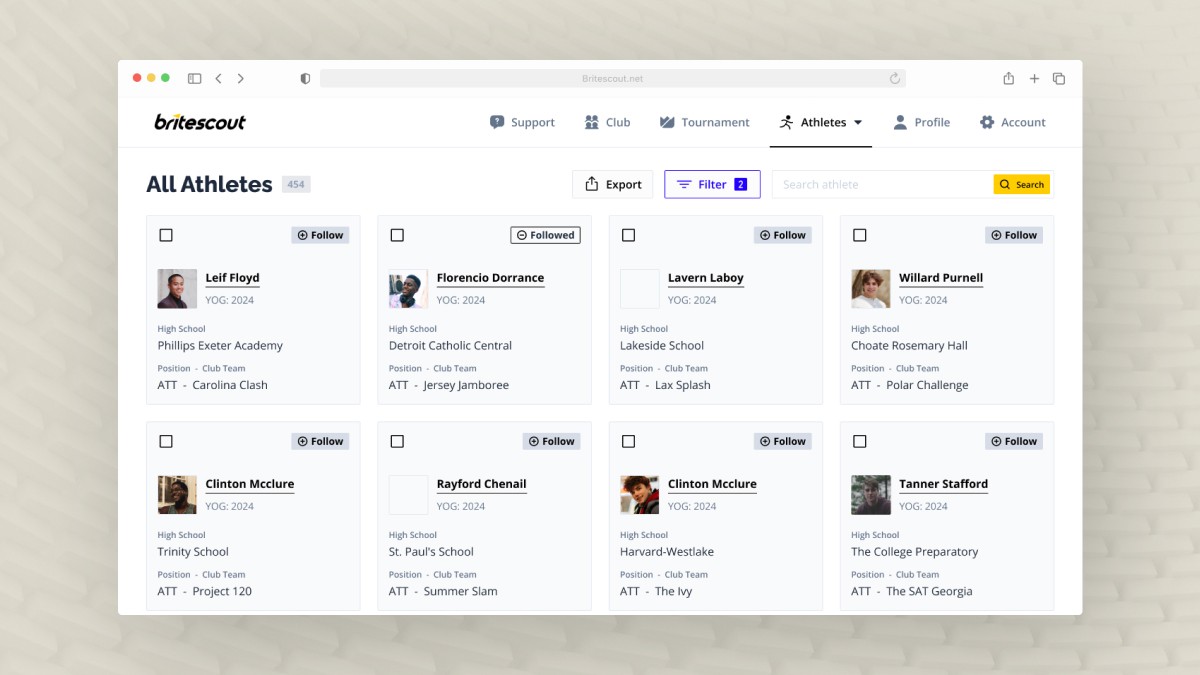1200x675 pixels.
Task: Click Willard Purnell's profile photo
Action: coord(870,289)
